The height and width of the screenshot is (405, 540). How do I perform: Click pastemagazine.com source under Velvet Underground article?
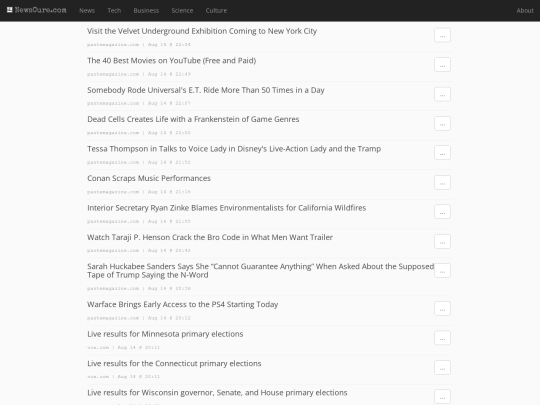coord(113,44)
